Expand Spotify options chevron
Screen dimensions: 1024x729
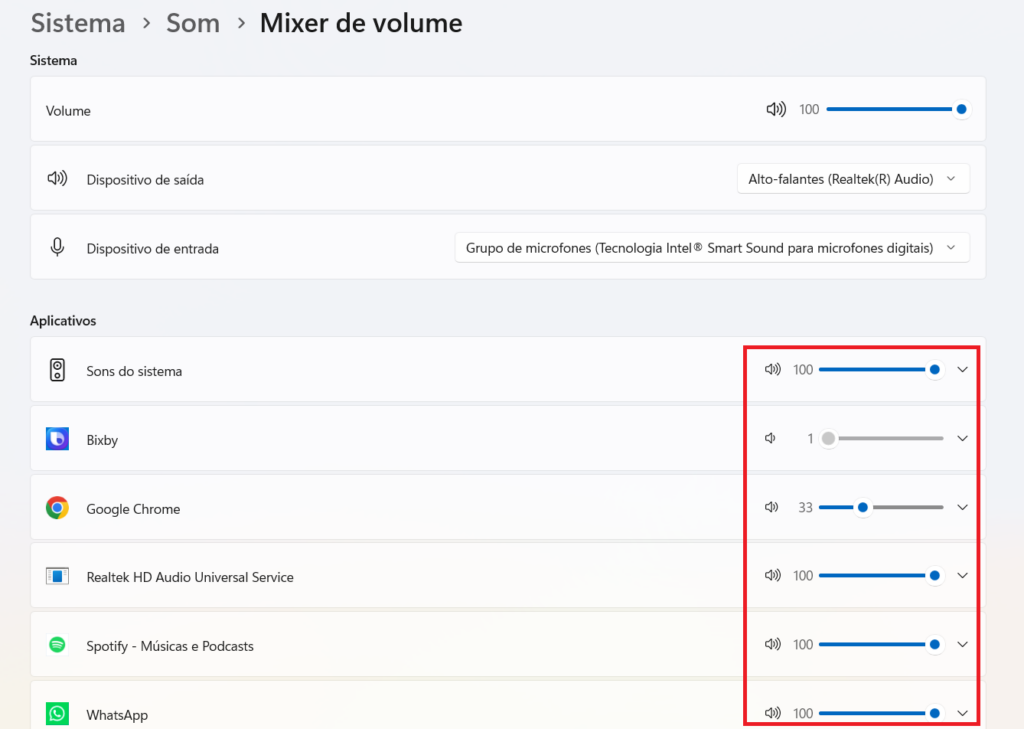(962, 644)
